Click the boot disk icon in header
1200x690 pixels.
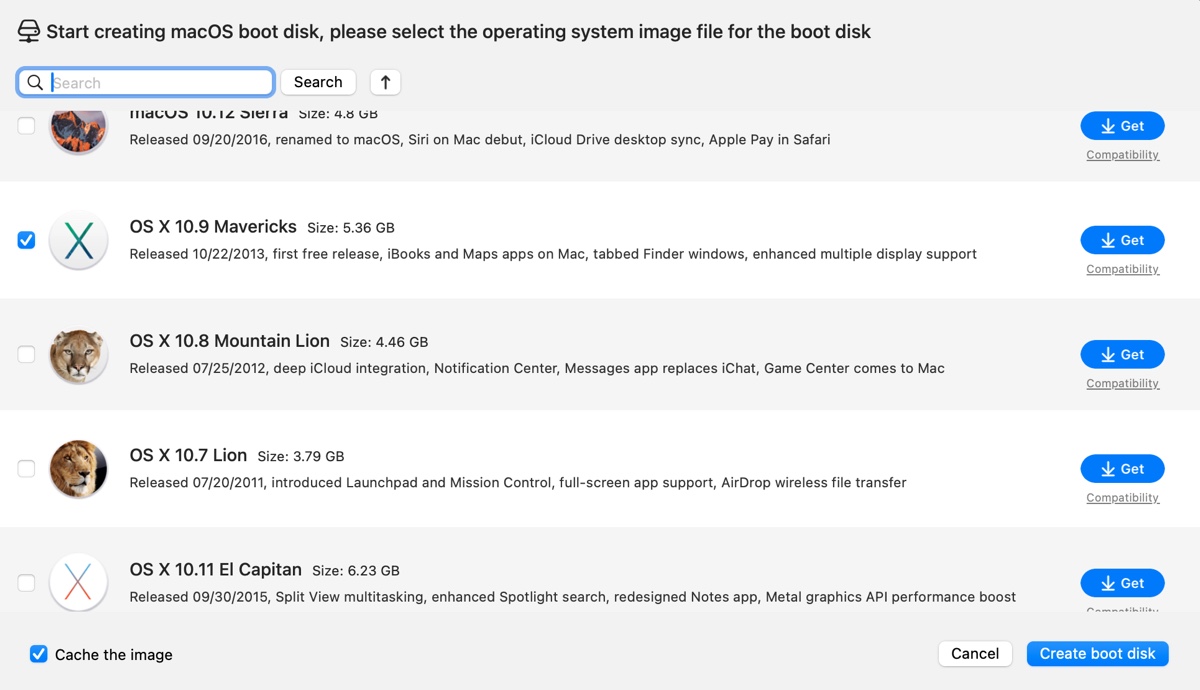pos(28,32)
